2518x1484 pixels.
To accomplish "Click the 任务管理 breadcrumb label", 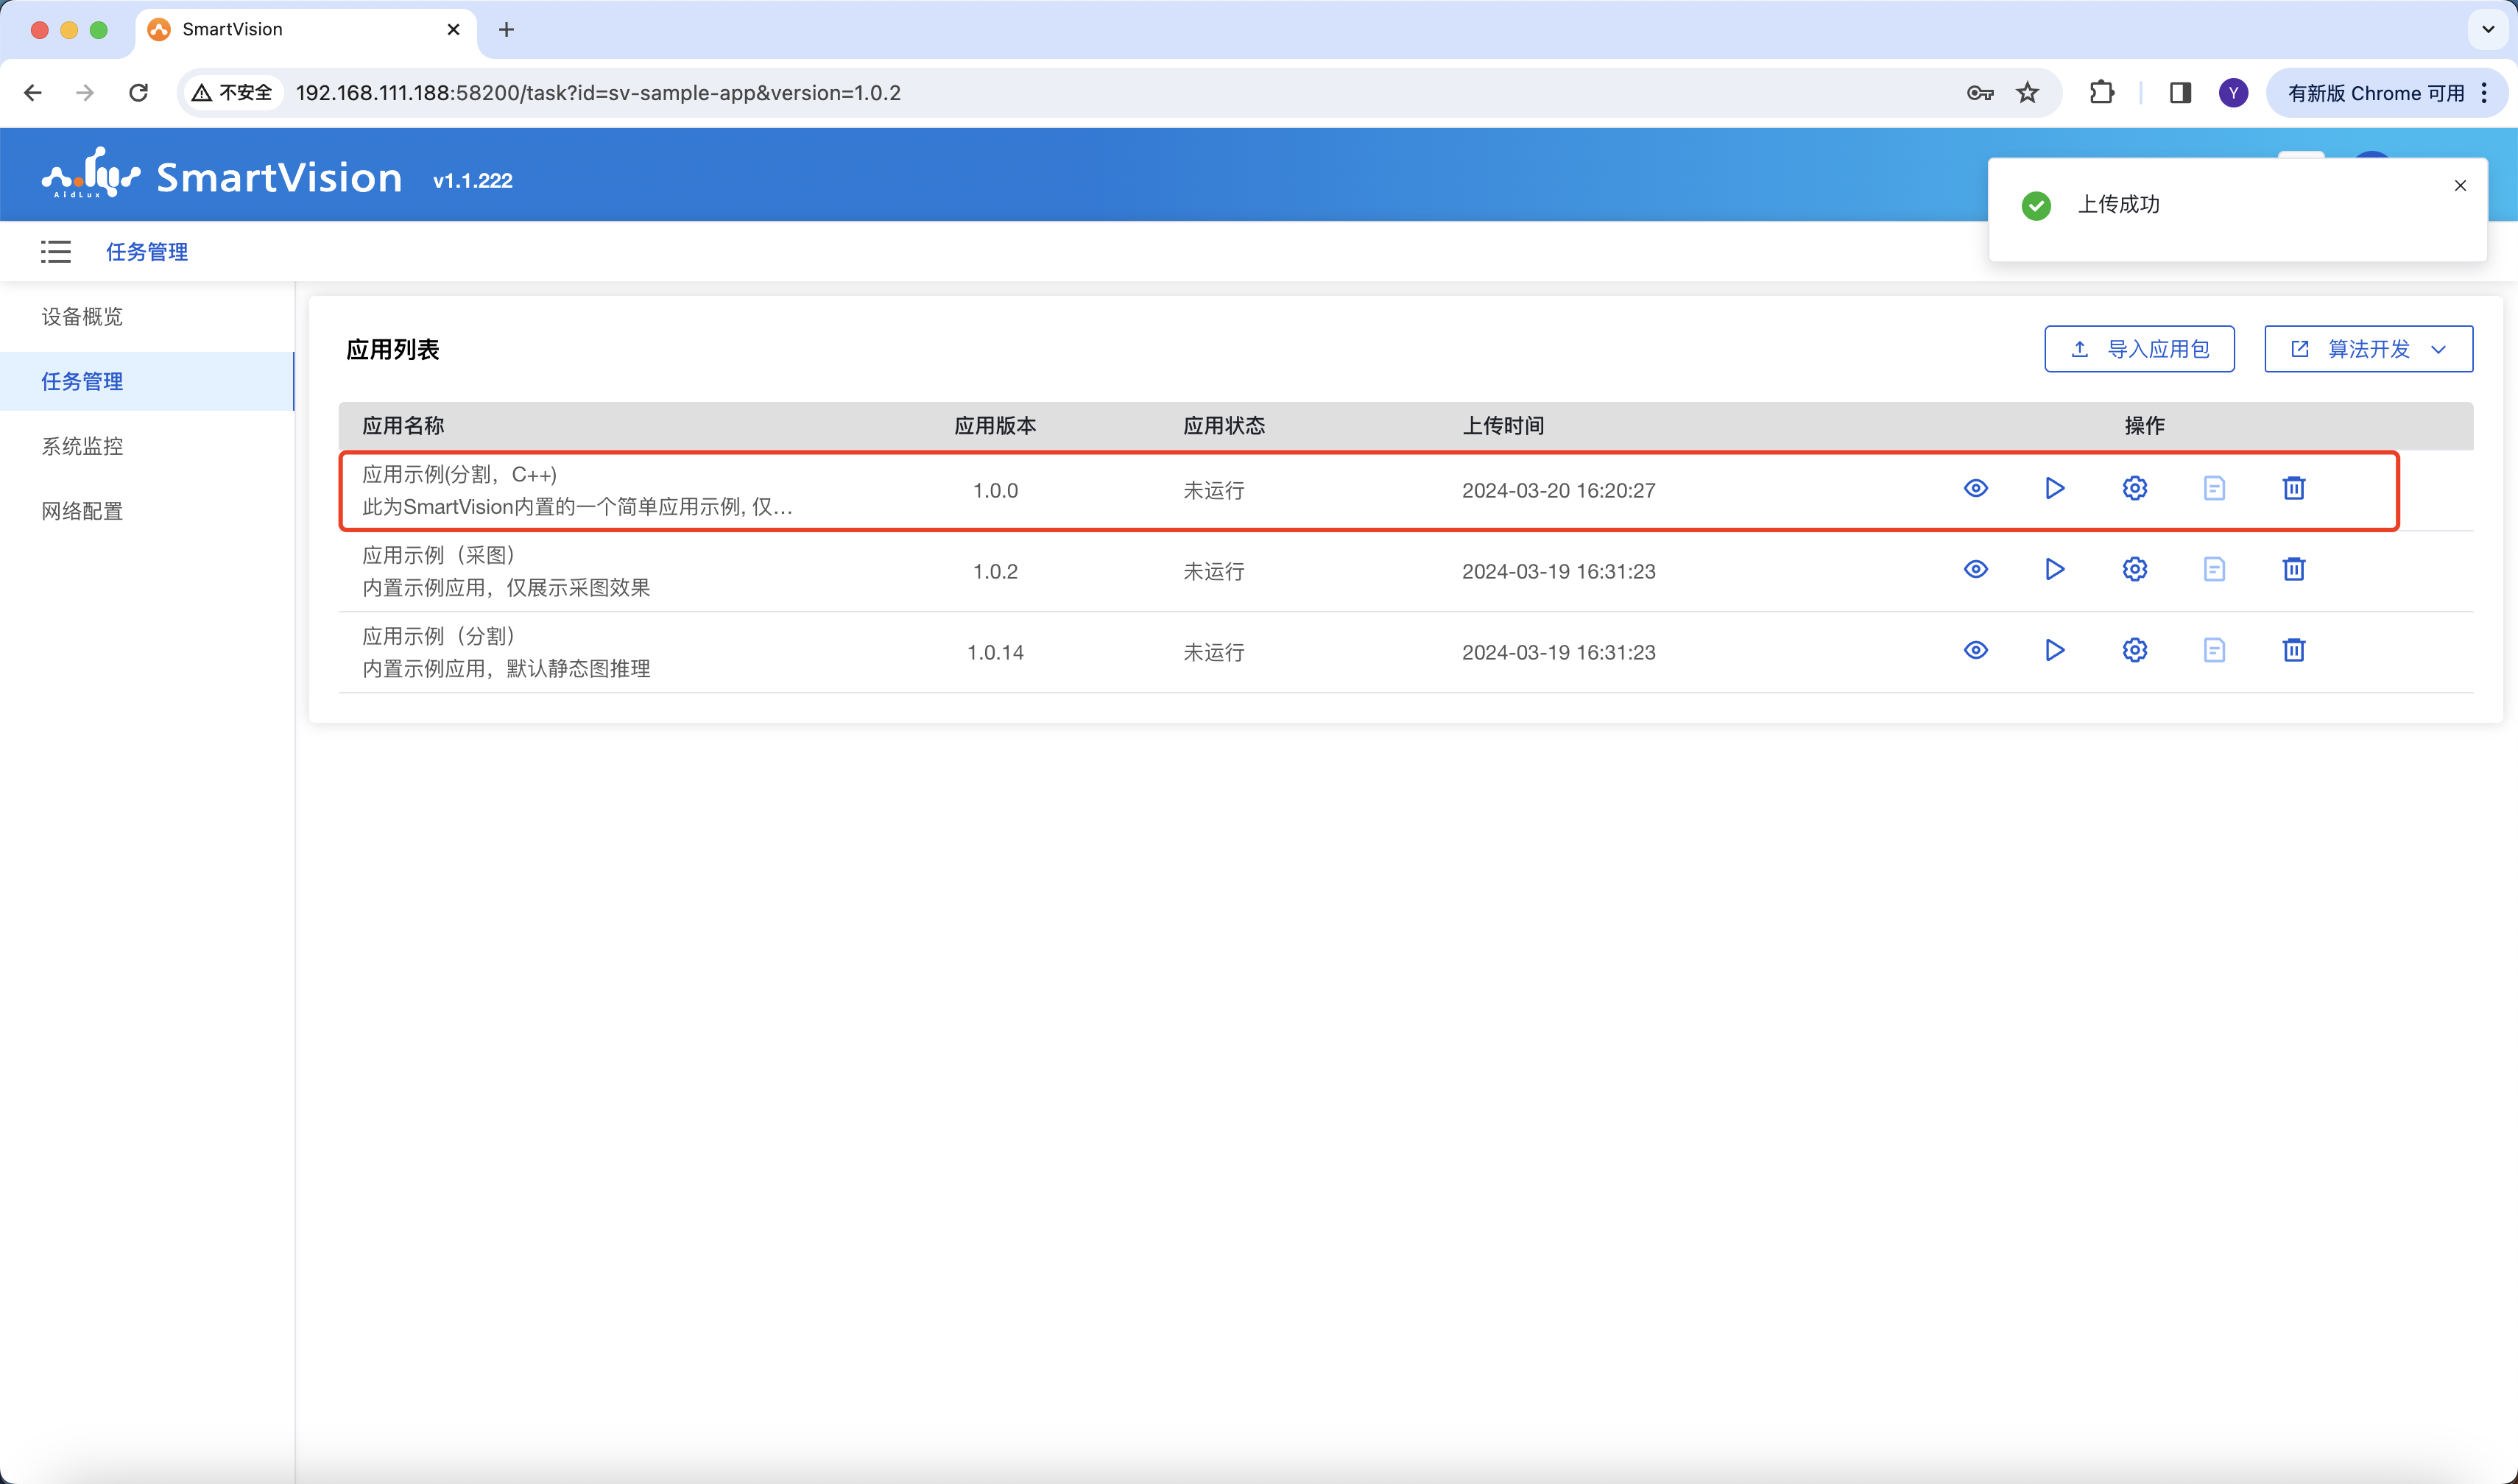I will (147, 252).
